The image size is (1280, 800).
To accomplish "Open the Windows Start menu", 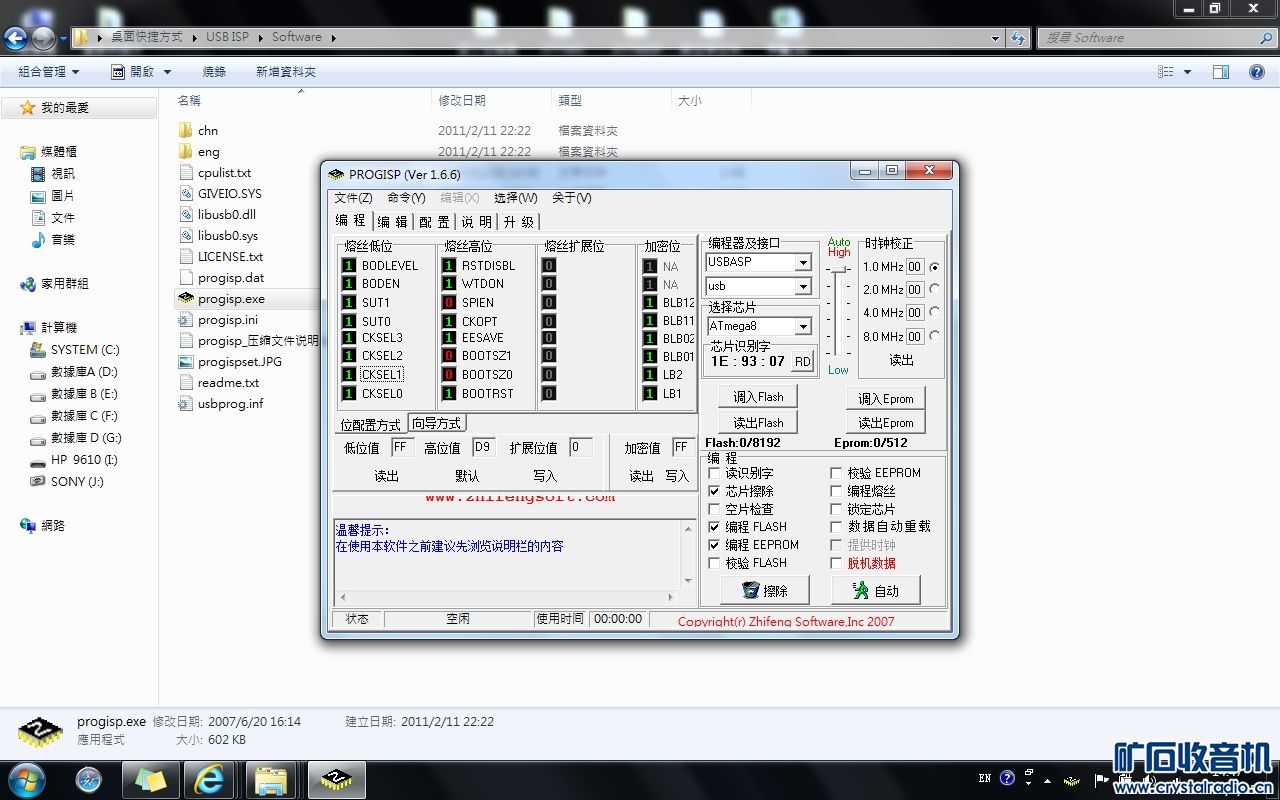I will 25,779.
